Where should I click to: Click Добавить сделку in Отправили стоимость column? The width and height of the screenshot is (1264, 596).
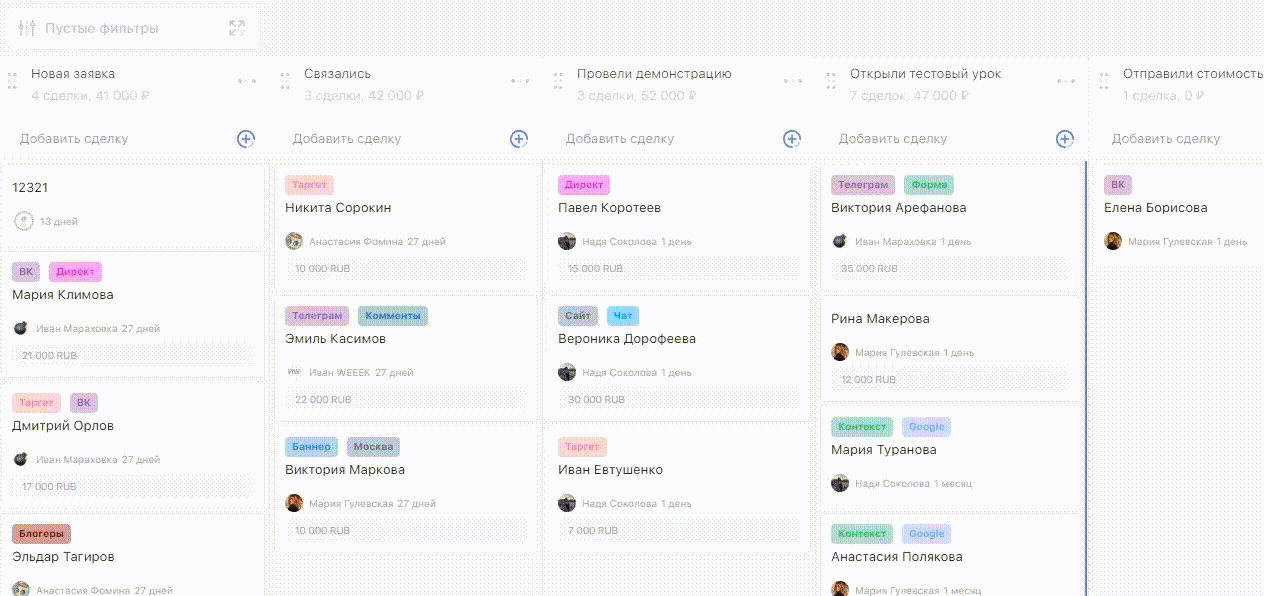pyautogui.click(x=1166, y=139)
